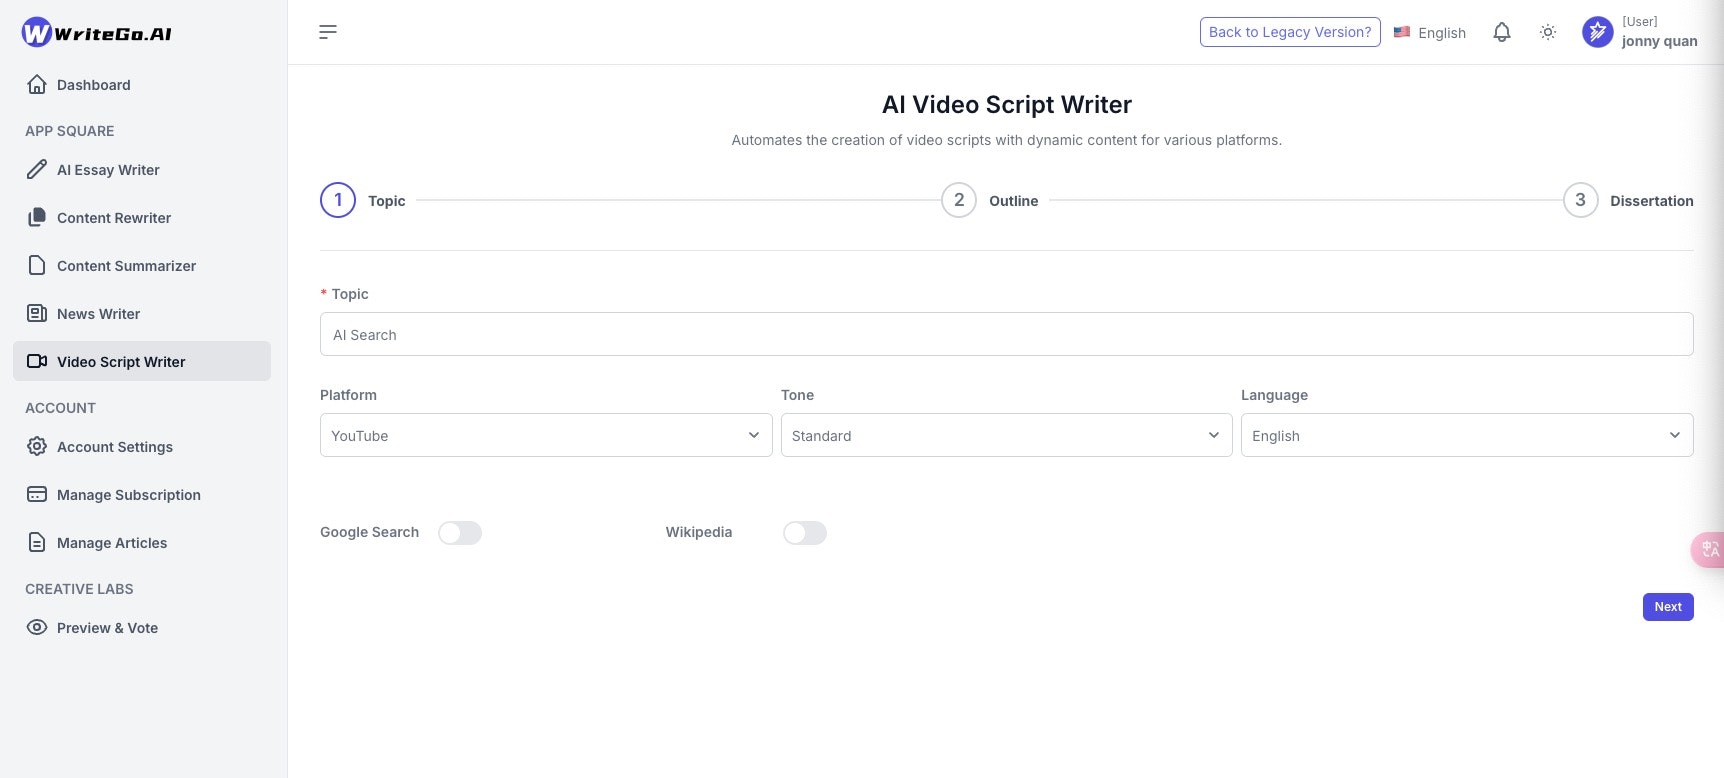Click the APP SQUARE section label
The height and width of the screenshot is (778, 1724).
tap(70, 131)
